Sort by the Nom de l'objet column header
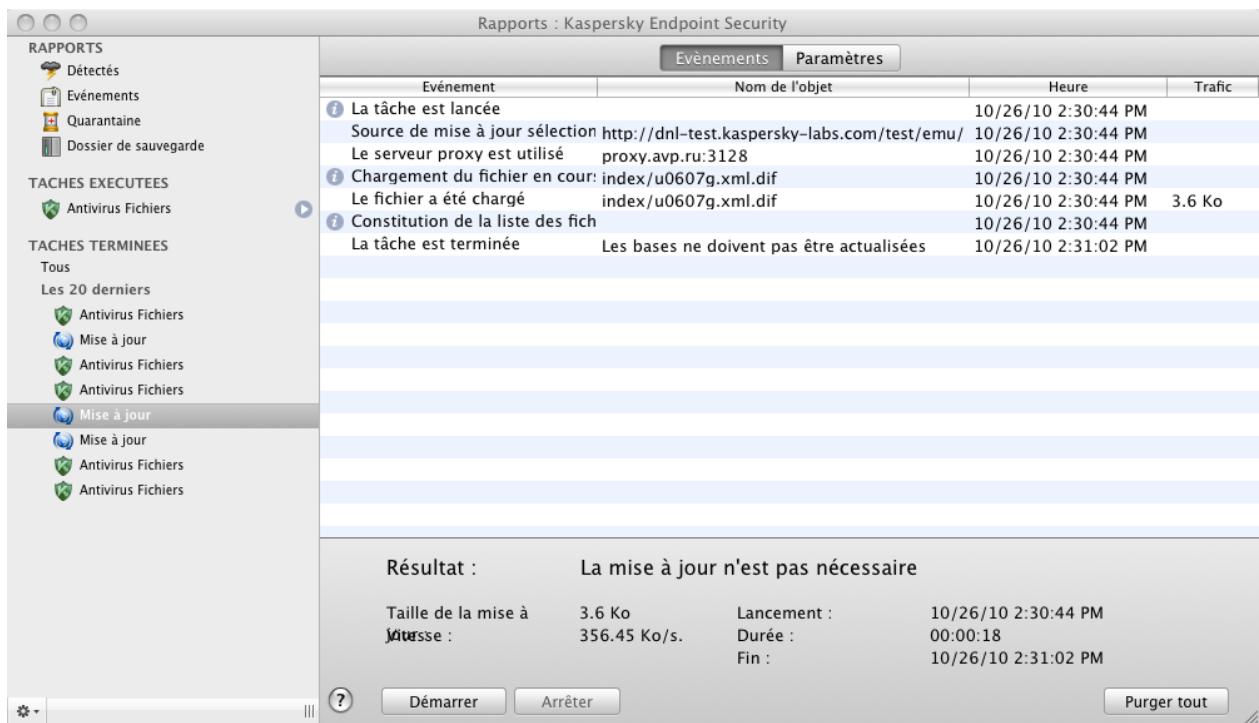The width and height of the screenshot is (1259, 723). [x=783, y=87]
